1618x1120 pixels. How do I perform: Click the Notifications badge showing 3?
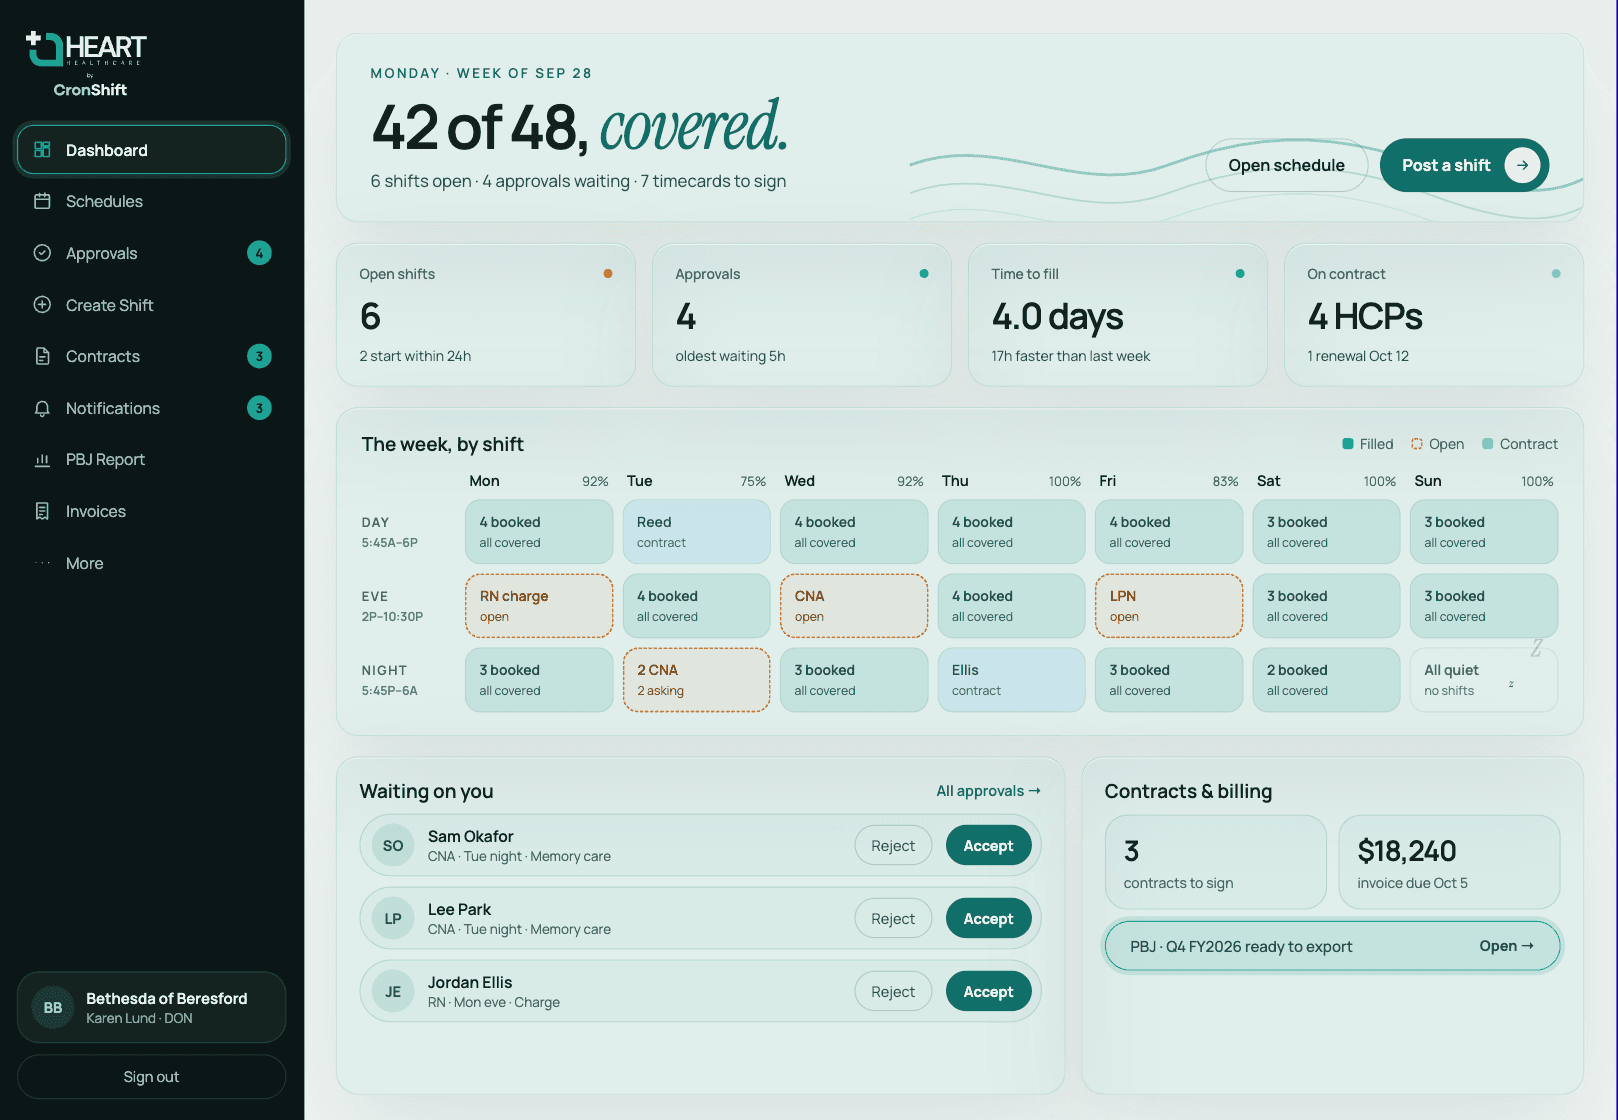(x=259, y=408)
